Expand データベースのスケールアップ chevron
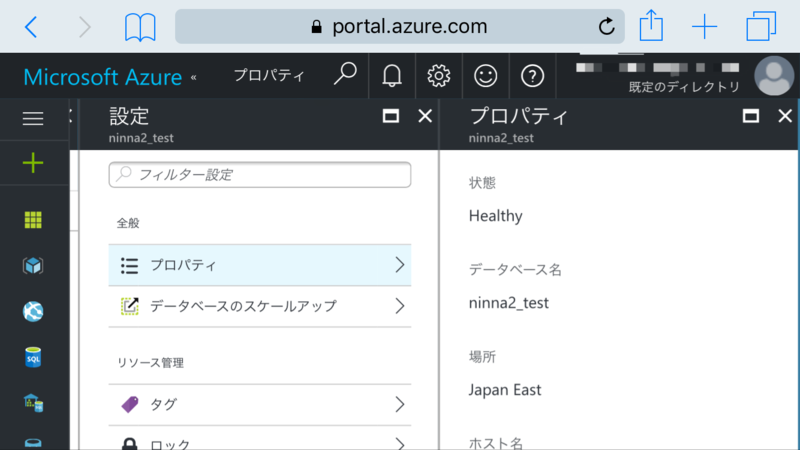 [x=399, y=306]
